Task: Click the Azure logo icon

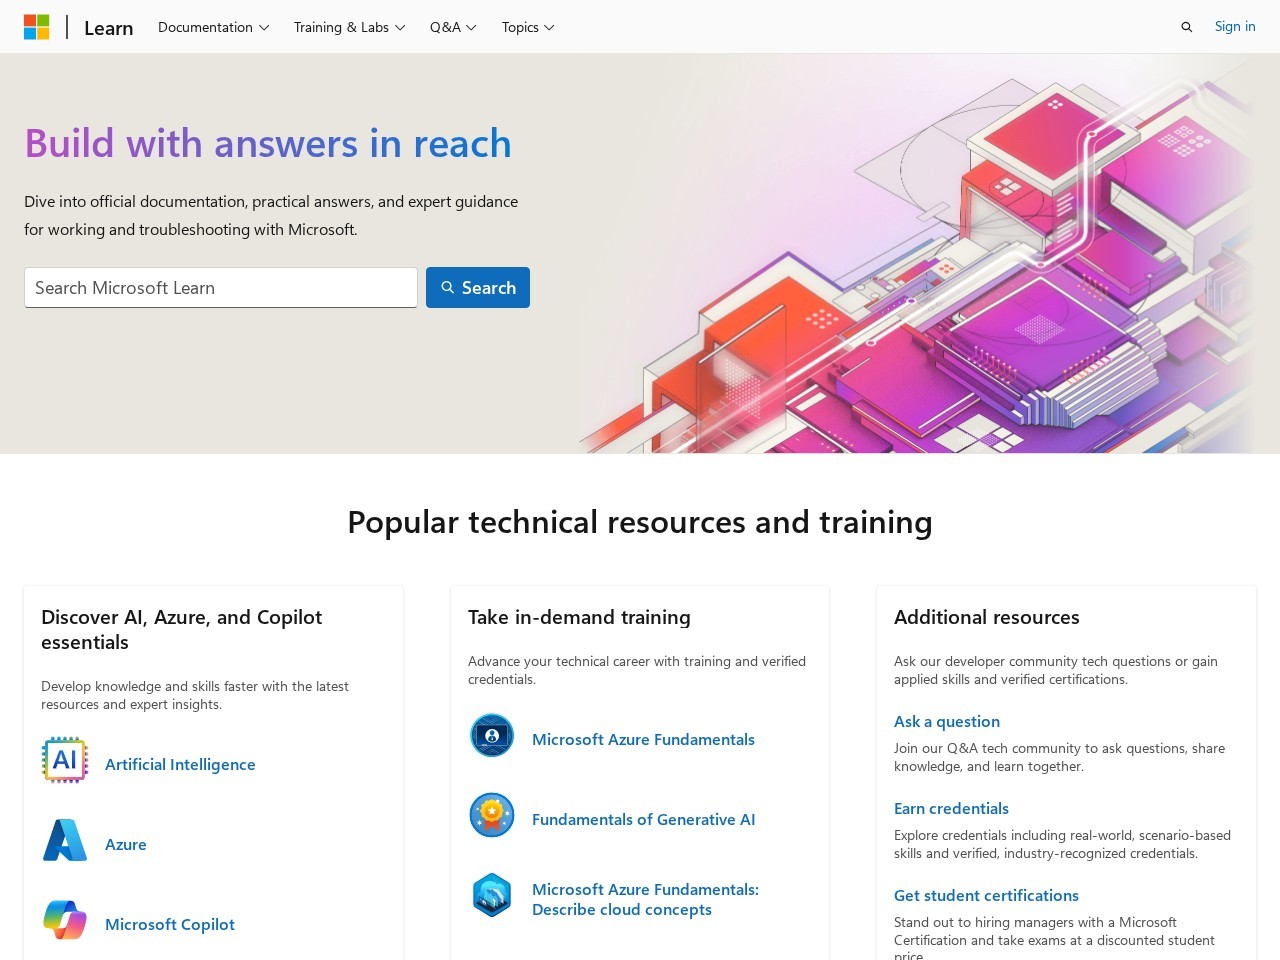Action: point(65,840)
